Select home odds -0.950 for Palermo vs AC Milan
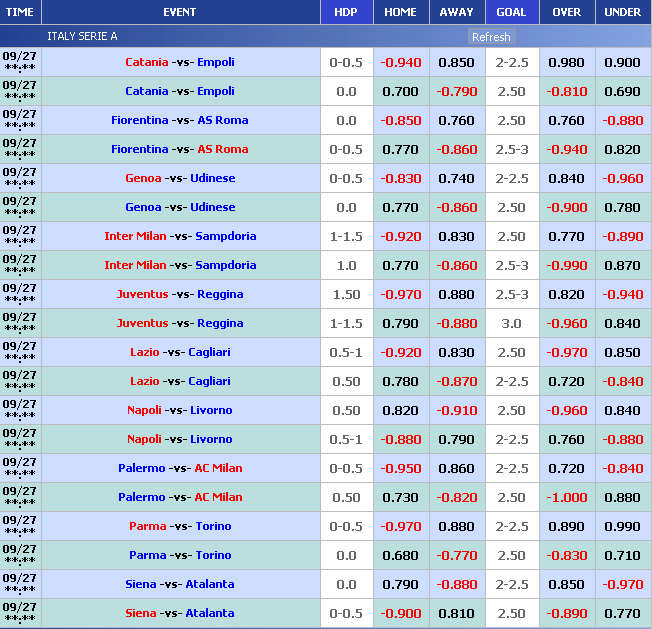This screenshot has height=629, width=652. pos(400,468)
